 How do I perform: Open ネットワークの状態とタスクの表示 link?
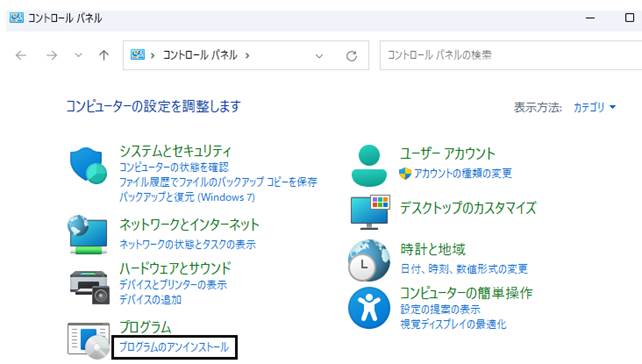point(188,244)
